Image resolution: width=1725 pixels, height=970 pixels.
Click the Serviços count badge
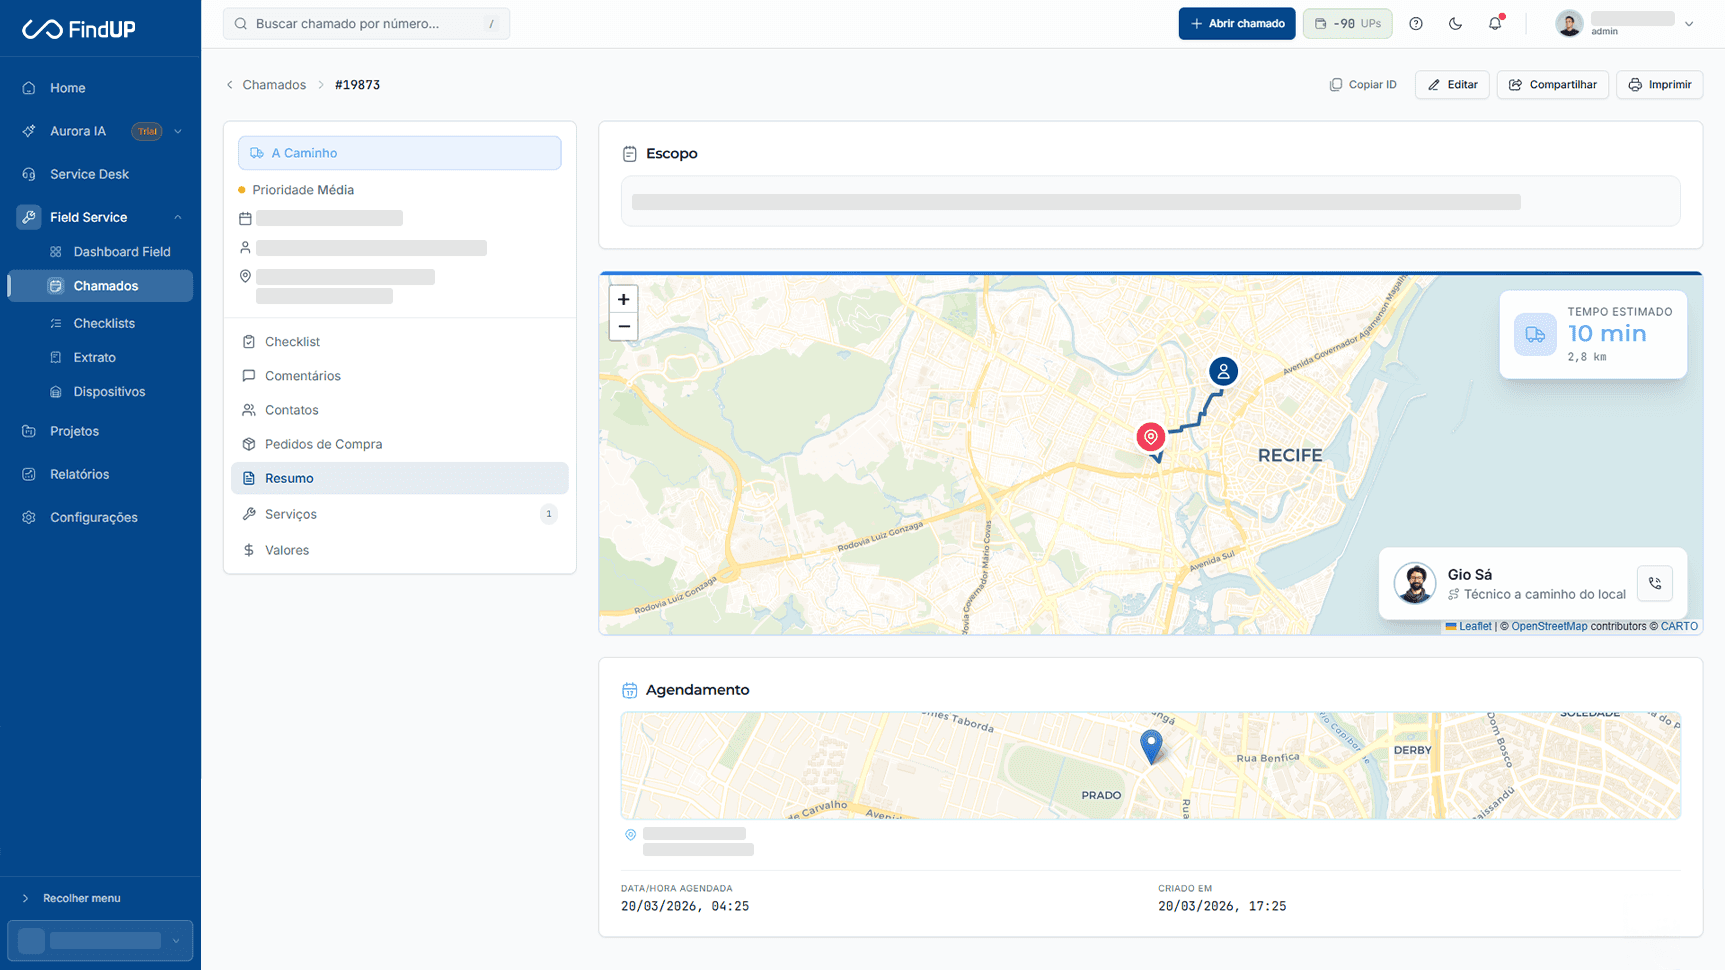(x=548, y=514)
